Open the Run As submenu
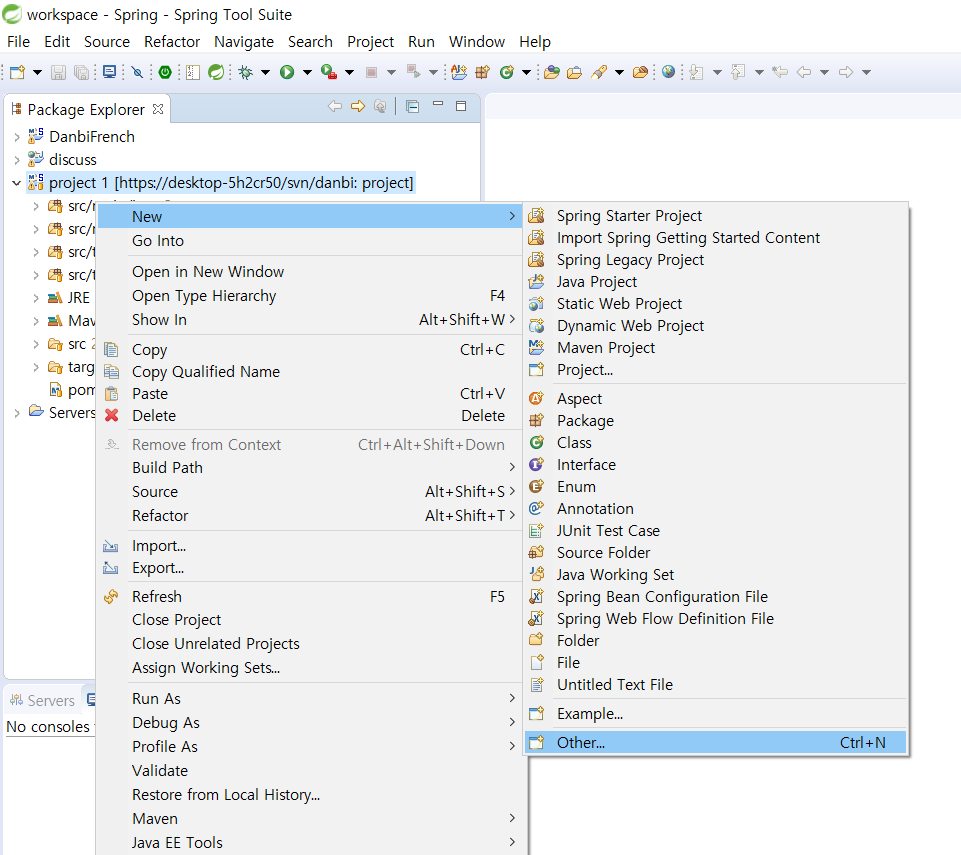 coord(311,699)
